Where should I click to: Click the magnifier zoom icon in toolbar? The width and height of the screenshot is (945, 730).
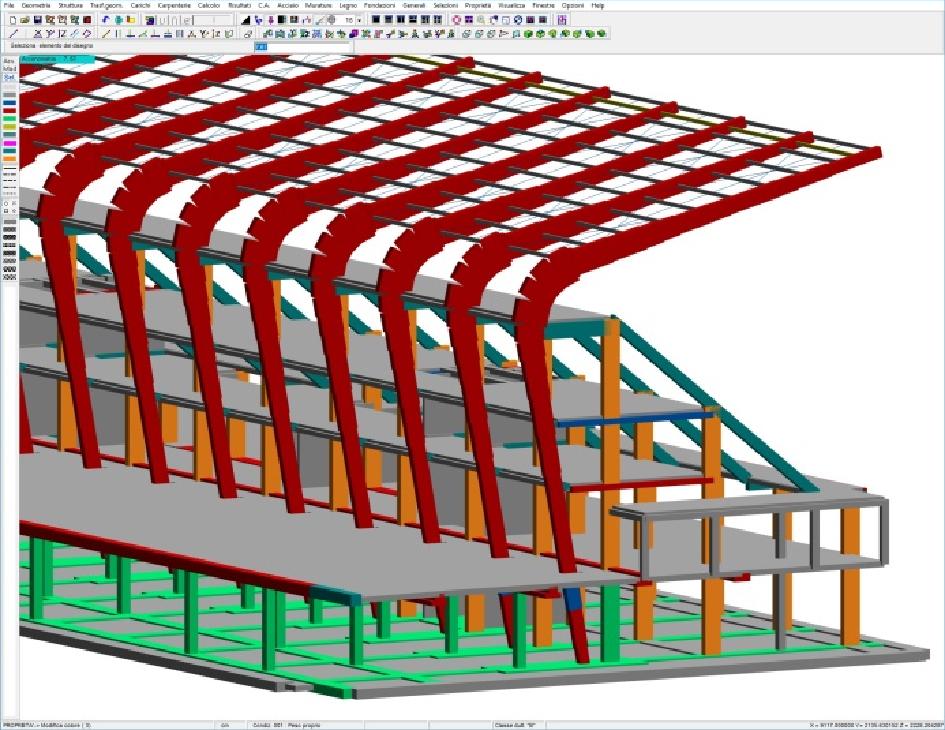pyautogui.click(x=482, y=19)
